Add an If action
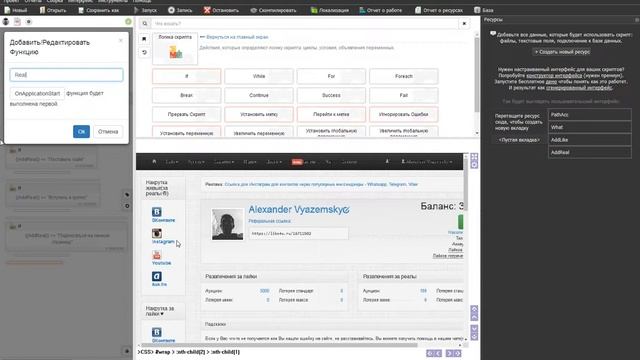 pos(187,76)
